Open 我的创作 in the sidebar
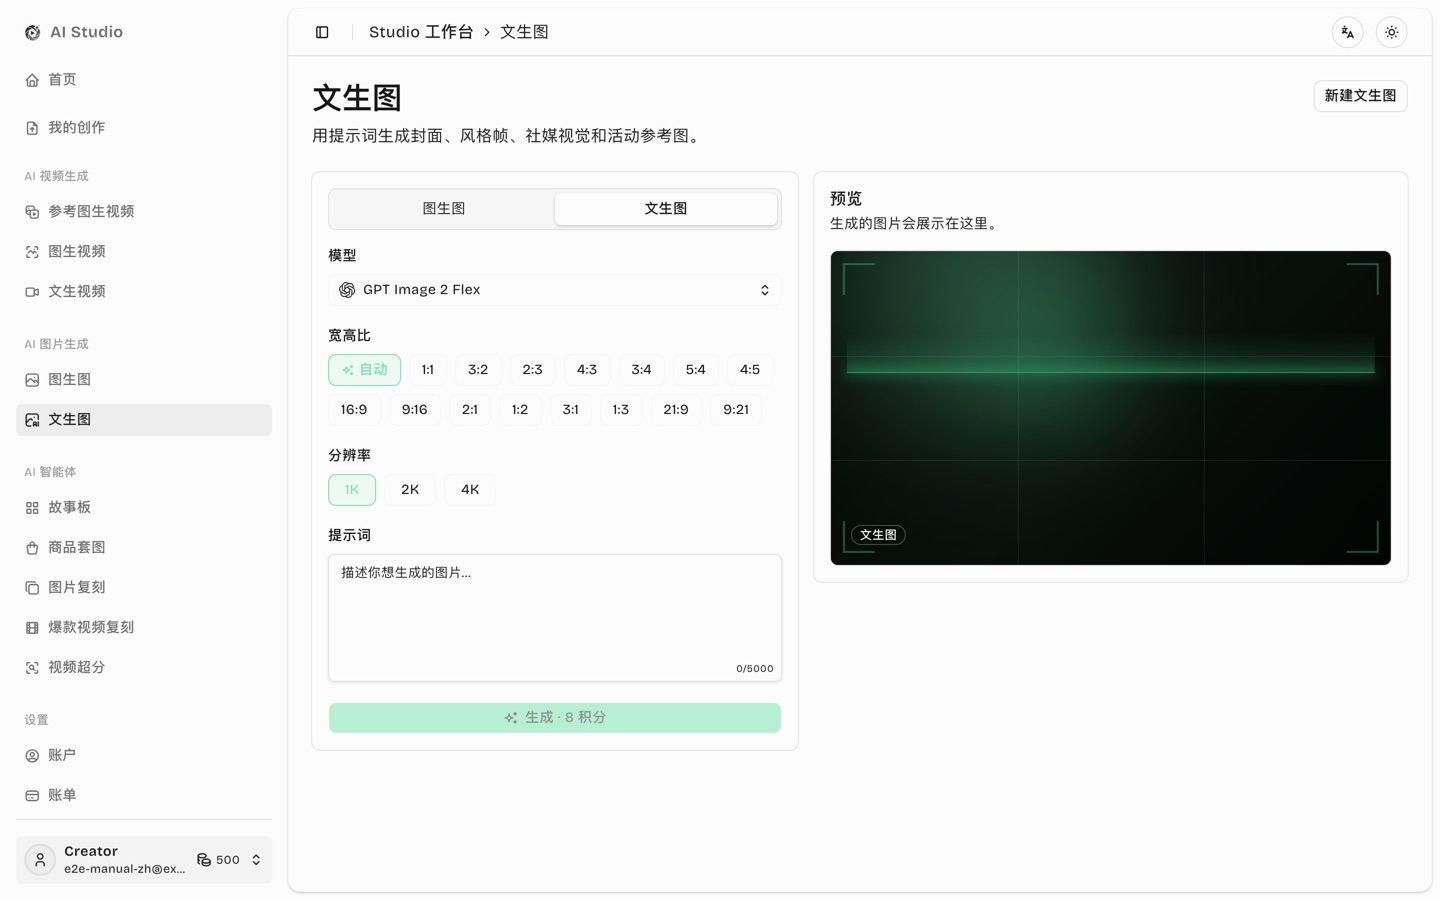The width and height of the screenshot is (1440, 900). coord(144,128)
